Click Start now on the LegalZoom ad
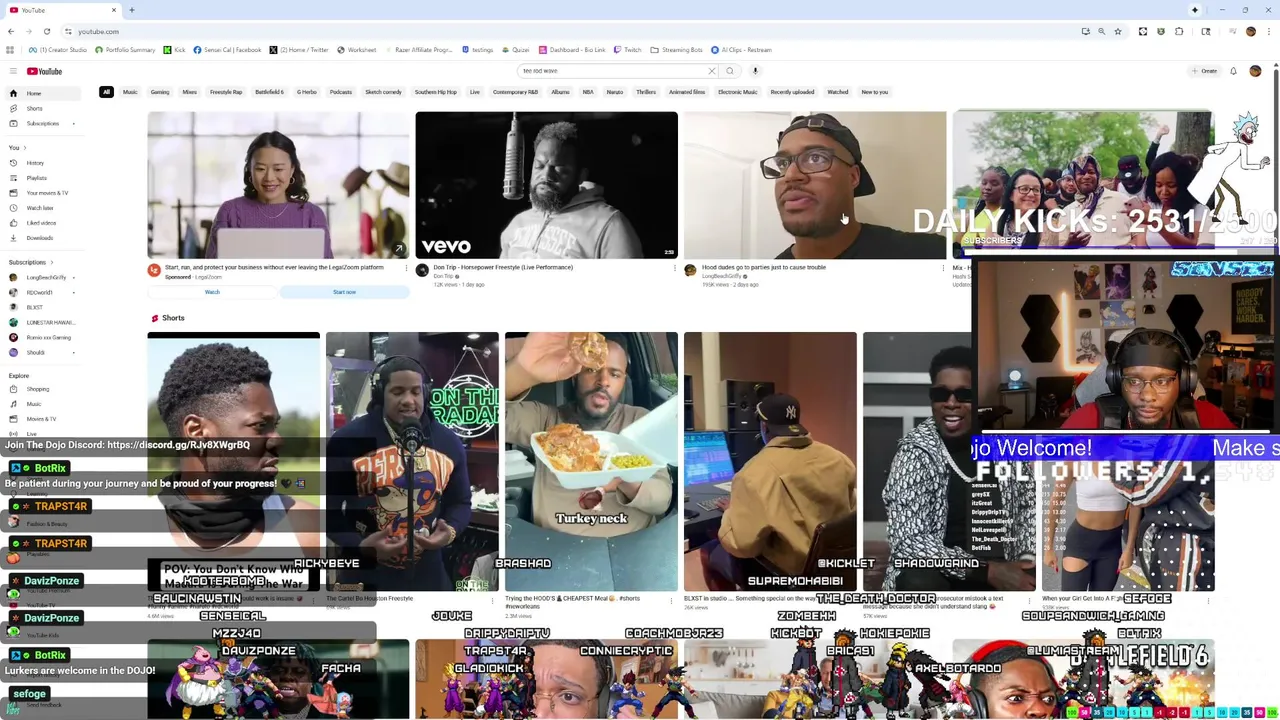Image resolution: width=1280 pixels, height=720 pixels. (344, 292)
